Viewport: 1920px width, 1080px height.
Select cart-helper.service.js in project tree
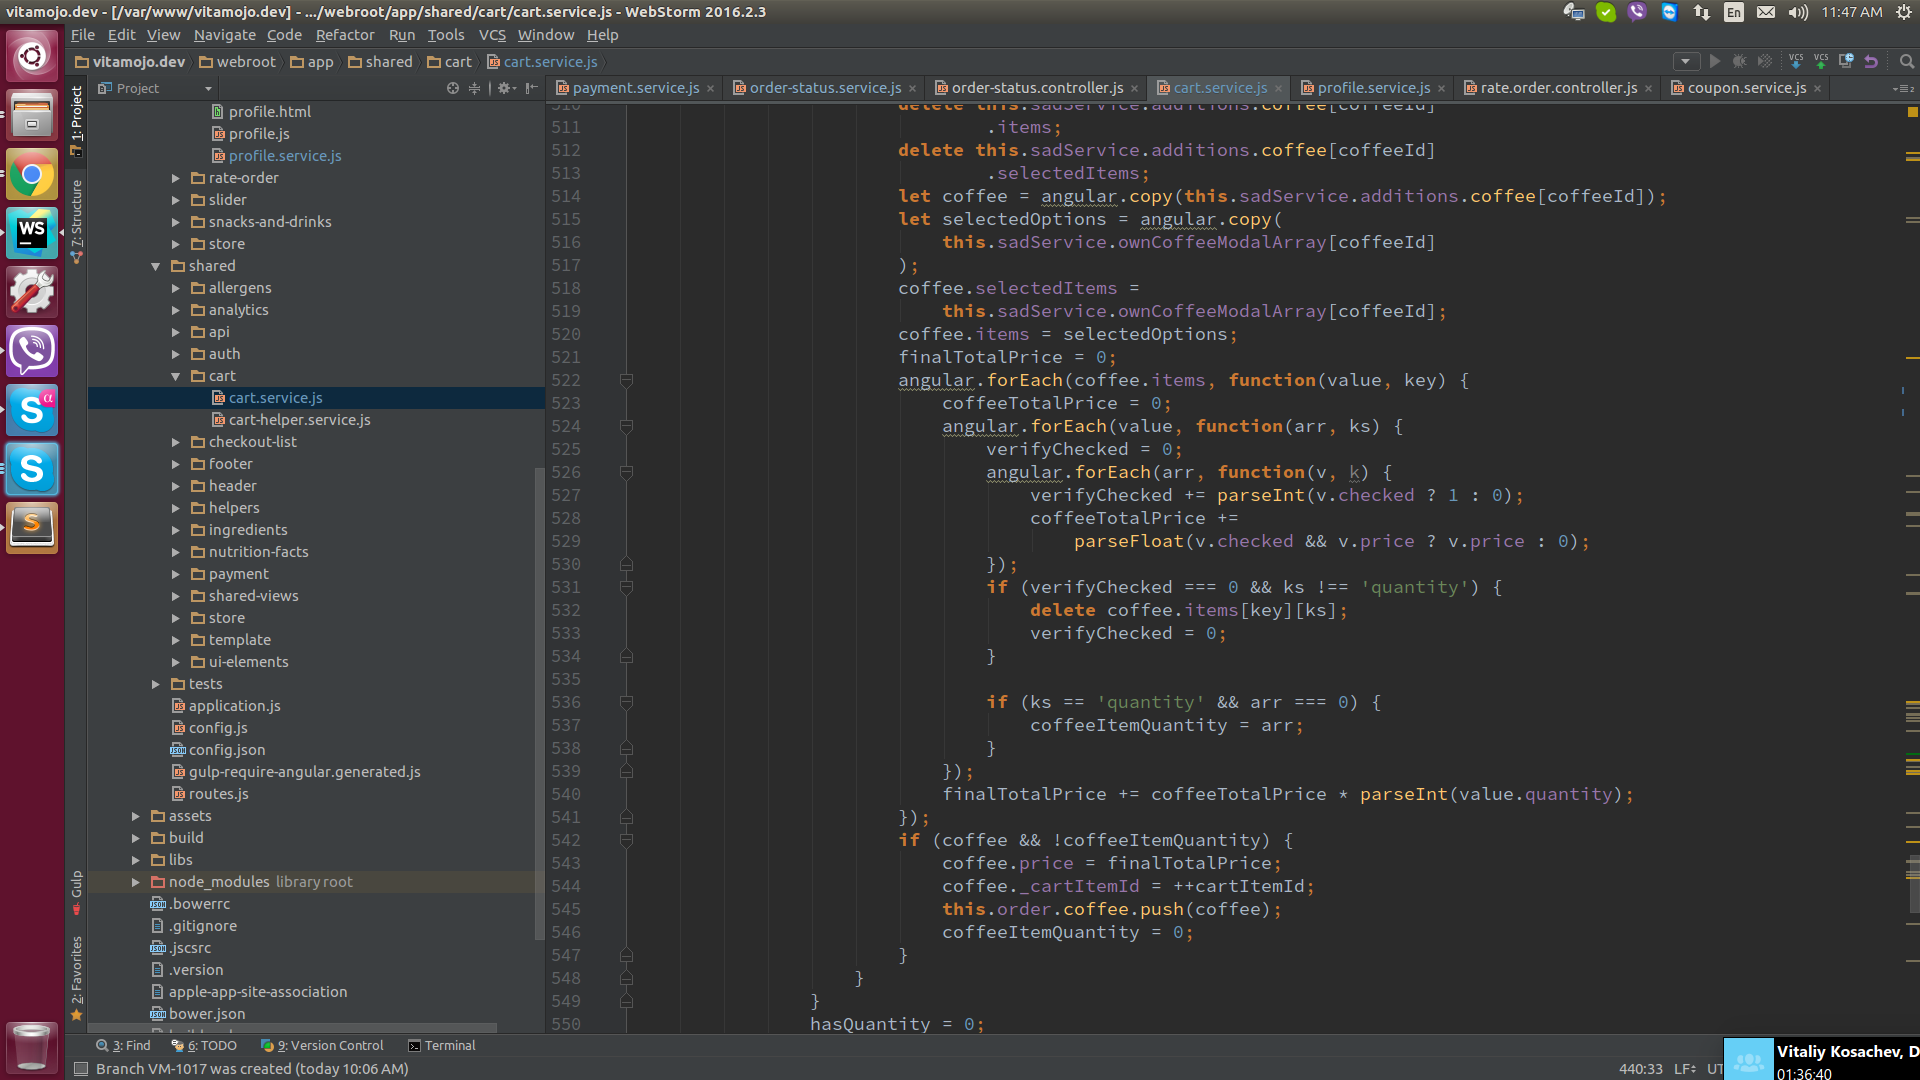coord(299,420)
